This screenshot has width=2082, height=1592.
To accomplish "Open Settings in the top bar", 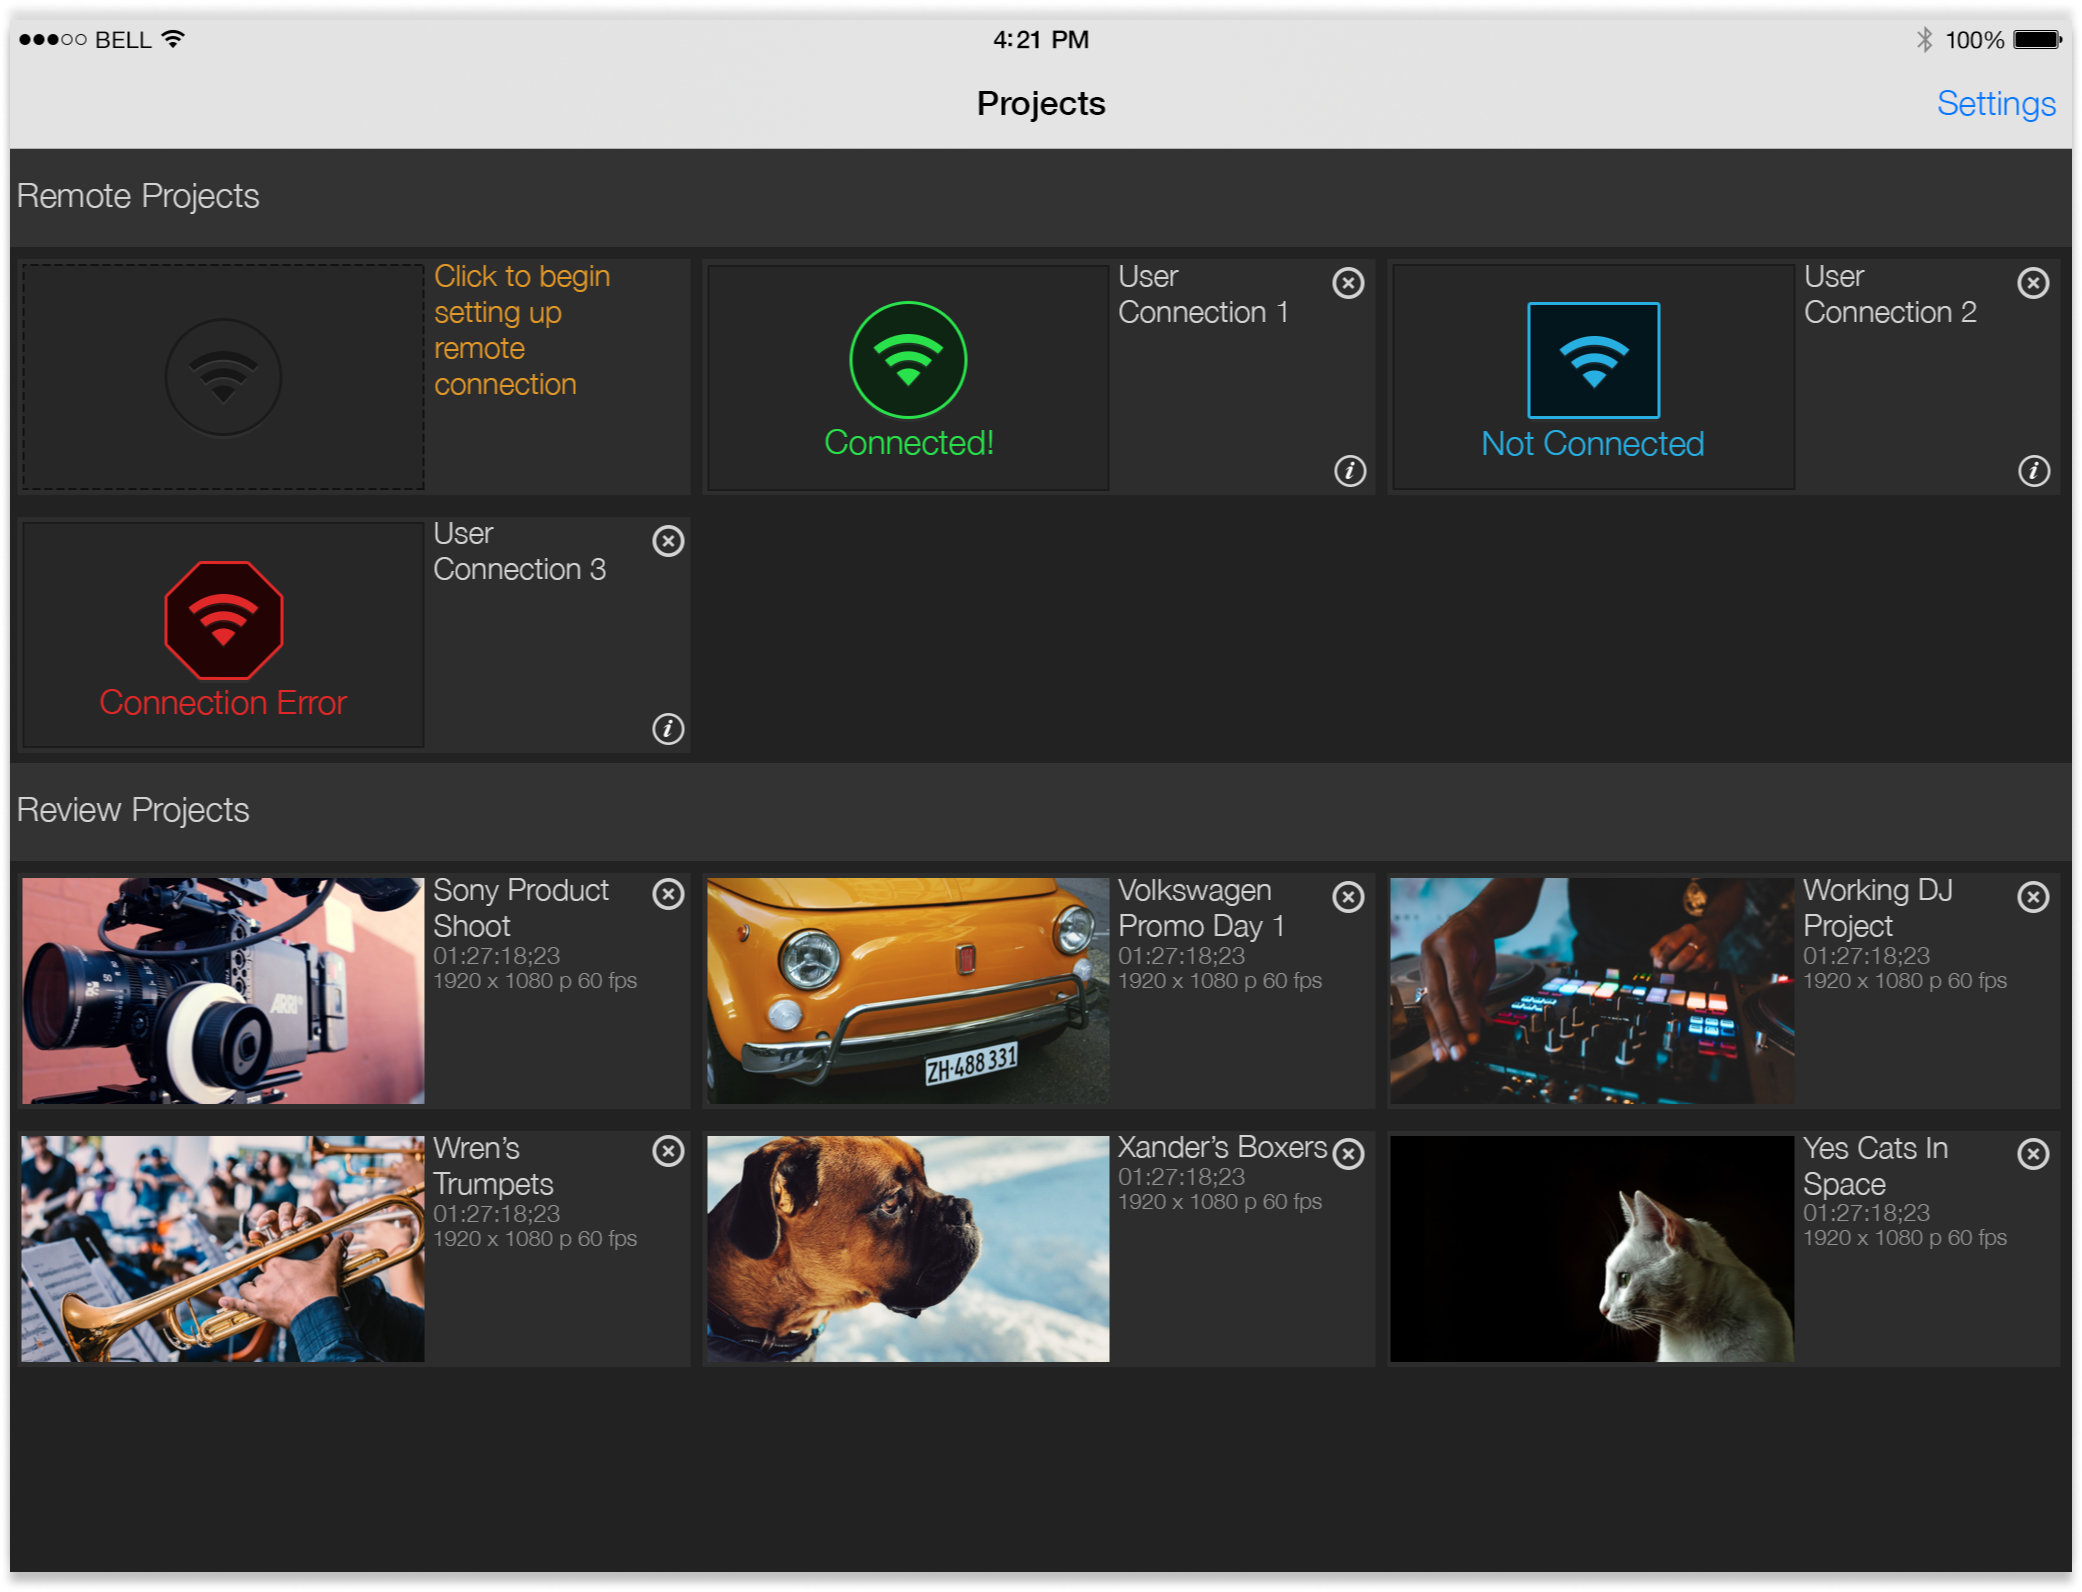I will click(1995, 104).
